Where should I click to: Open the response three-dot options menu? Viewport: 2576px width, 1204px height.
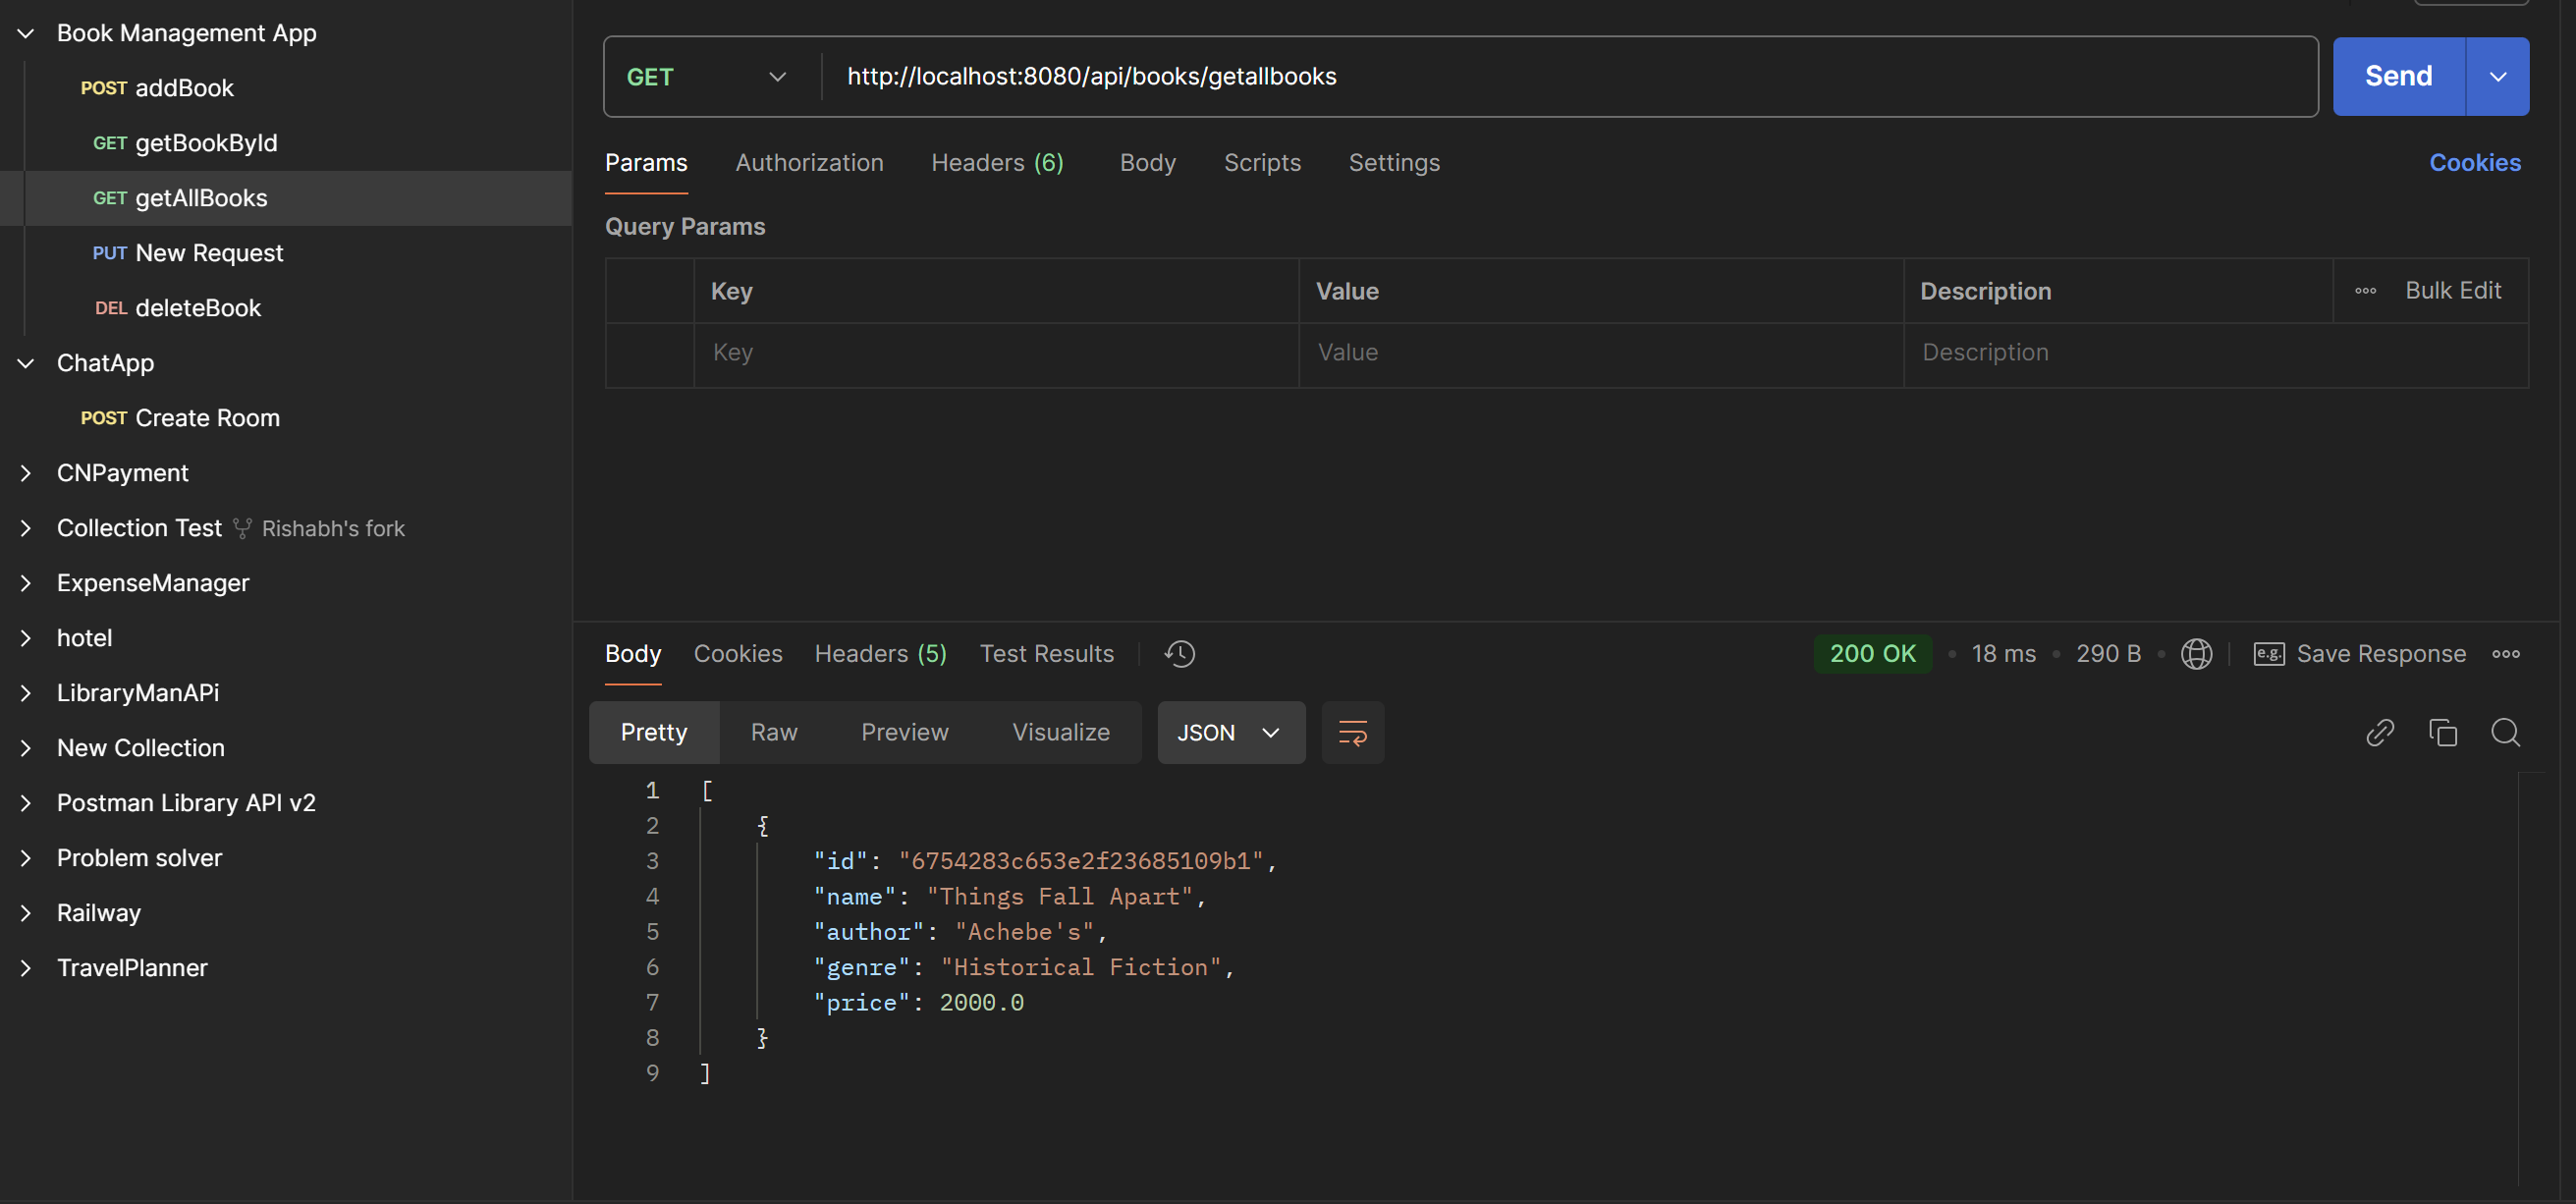pyautogui.click(x=2508, y=653)
